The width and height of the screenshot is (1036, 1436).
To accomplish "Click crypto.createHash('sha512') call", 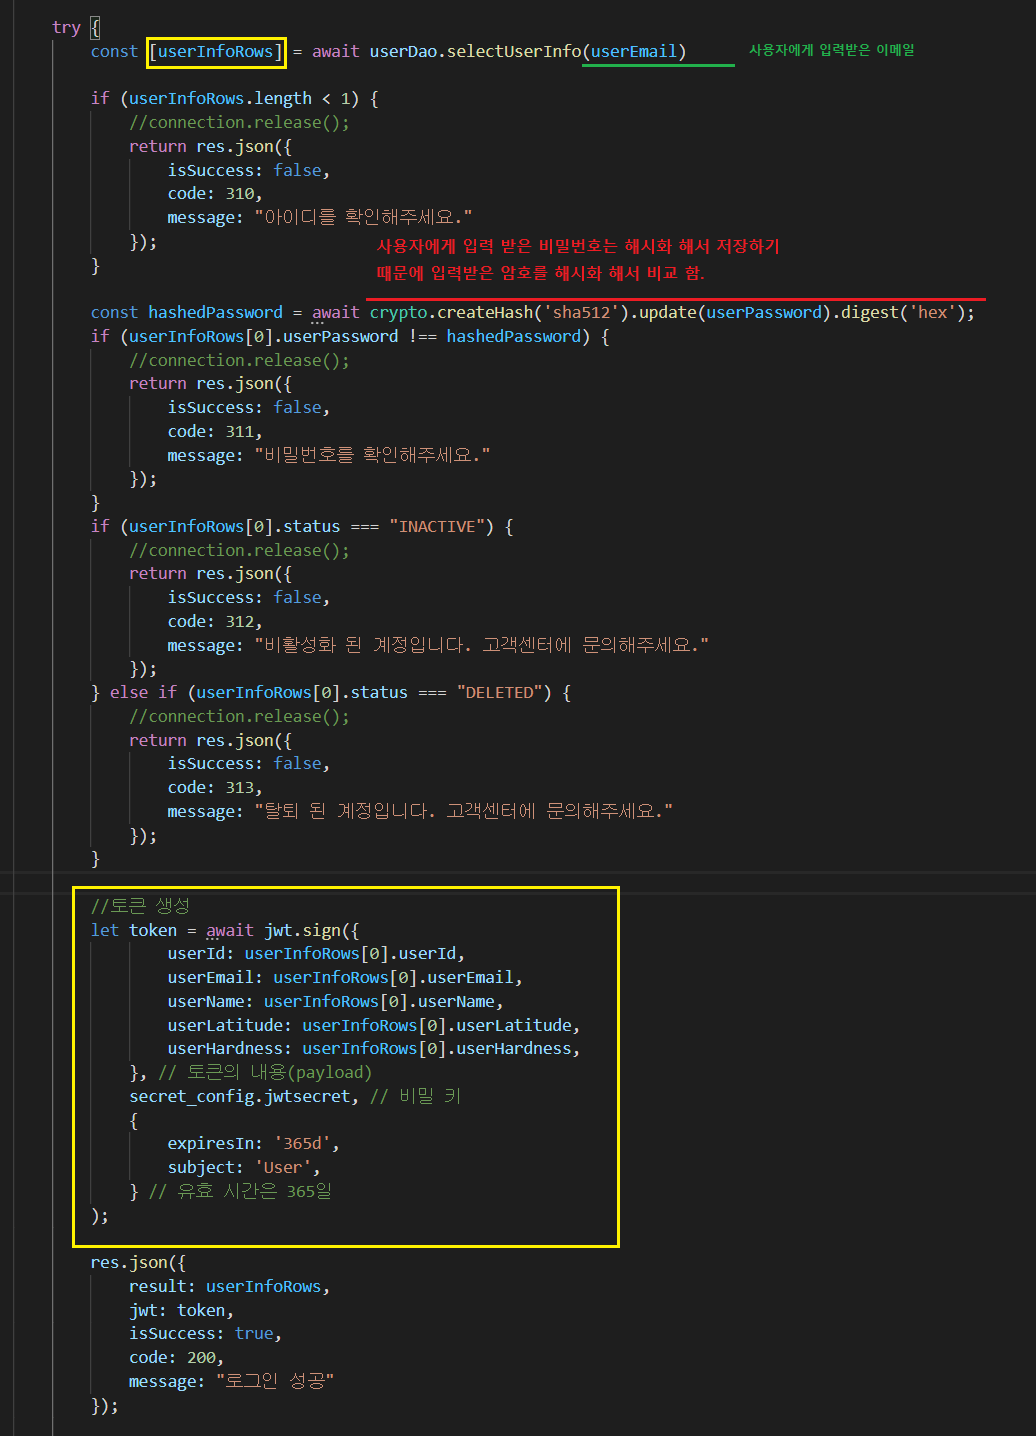I will pos(499,312).
